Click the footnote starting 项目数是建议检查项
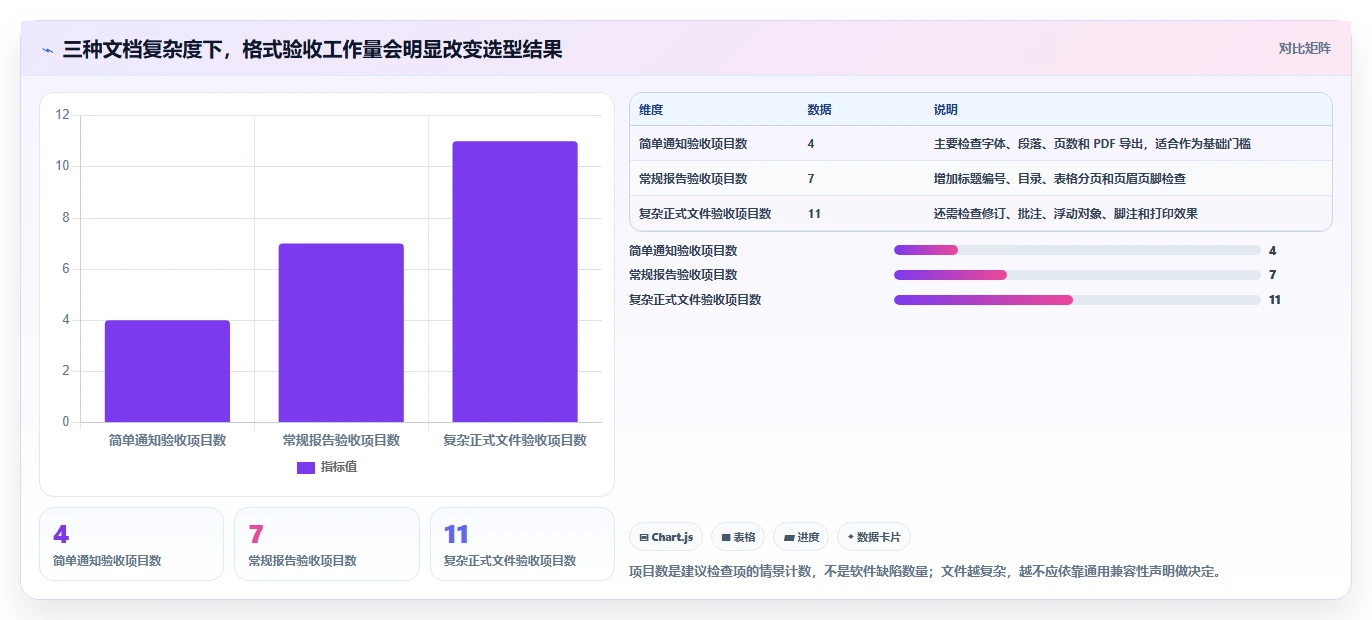 pos(926,572)
